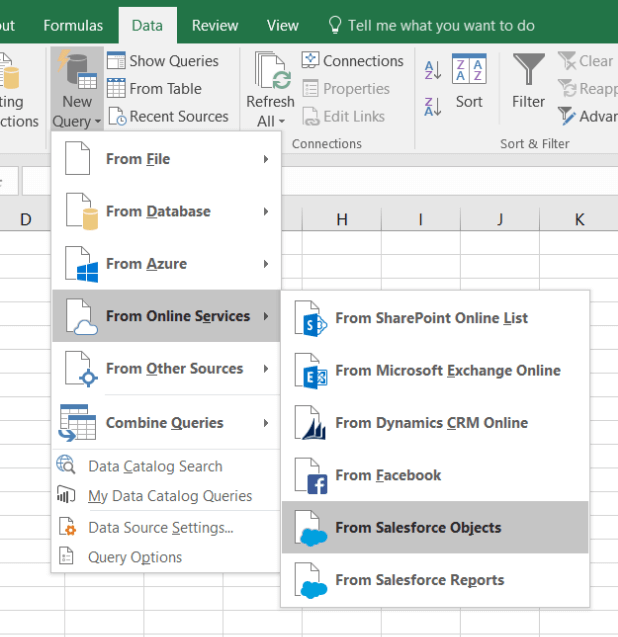This screenshot has height=637, width=618.
Task: Click the From Database cylinder icon
Action: pos(82,211)
